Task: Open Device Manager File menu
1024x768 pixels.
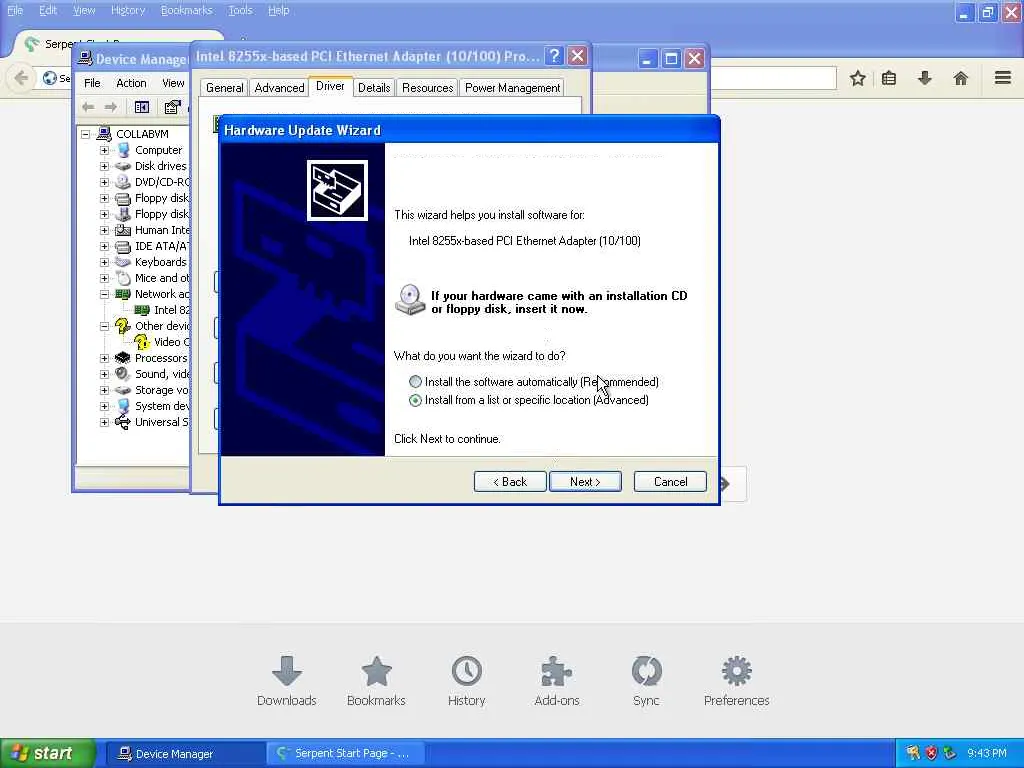Action: [x=92, y=83]
